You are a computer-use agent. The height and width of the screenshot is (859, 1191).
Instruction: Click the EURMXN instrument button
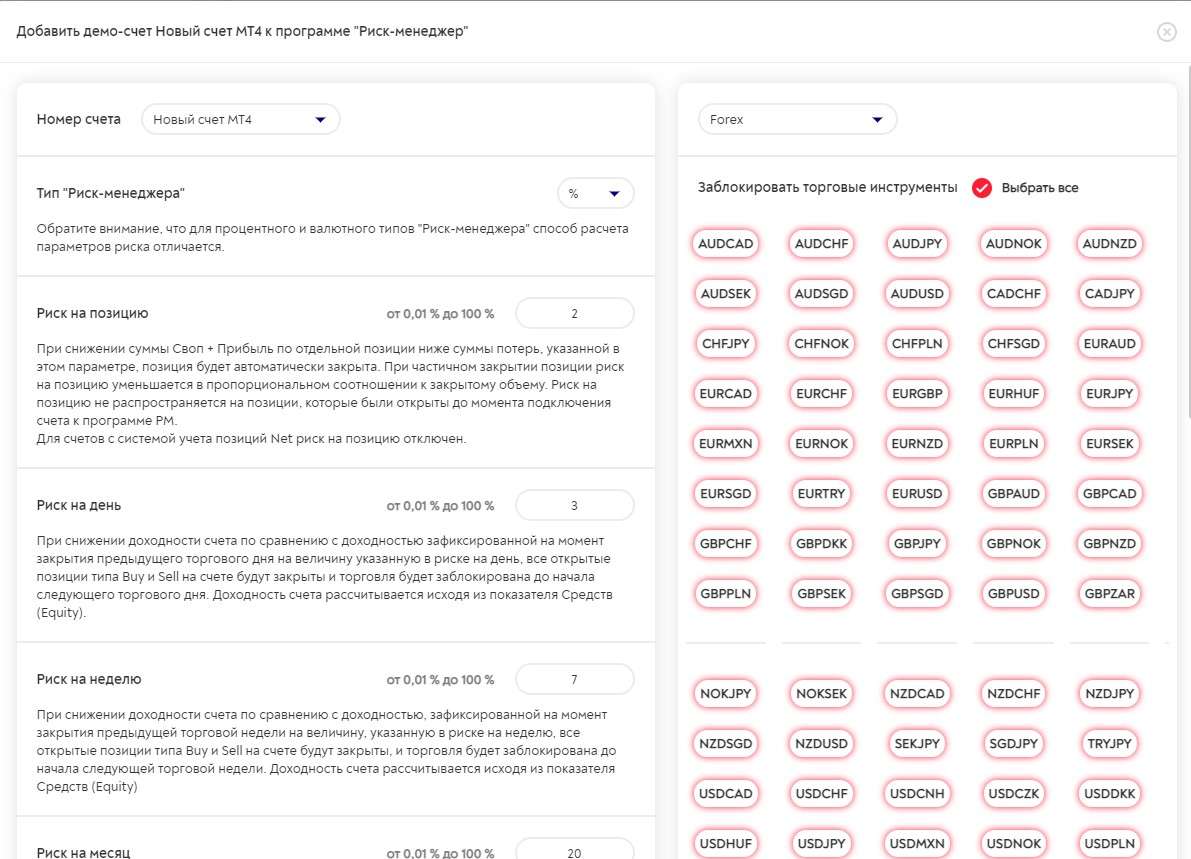click(725, 444)
